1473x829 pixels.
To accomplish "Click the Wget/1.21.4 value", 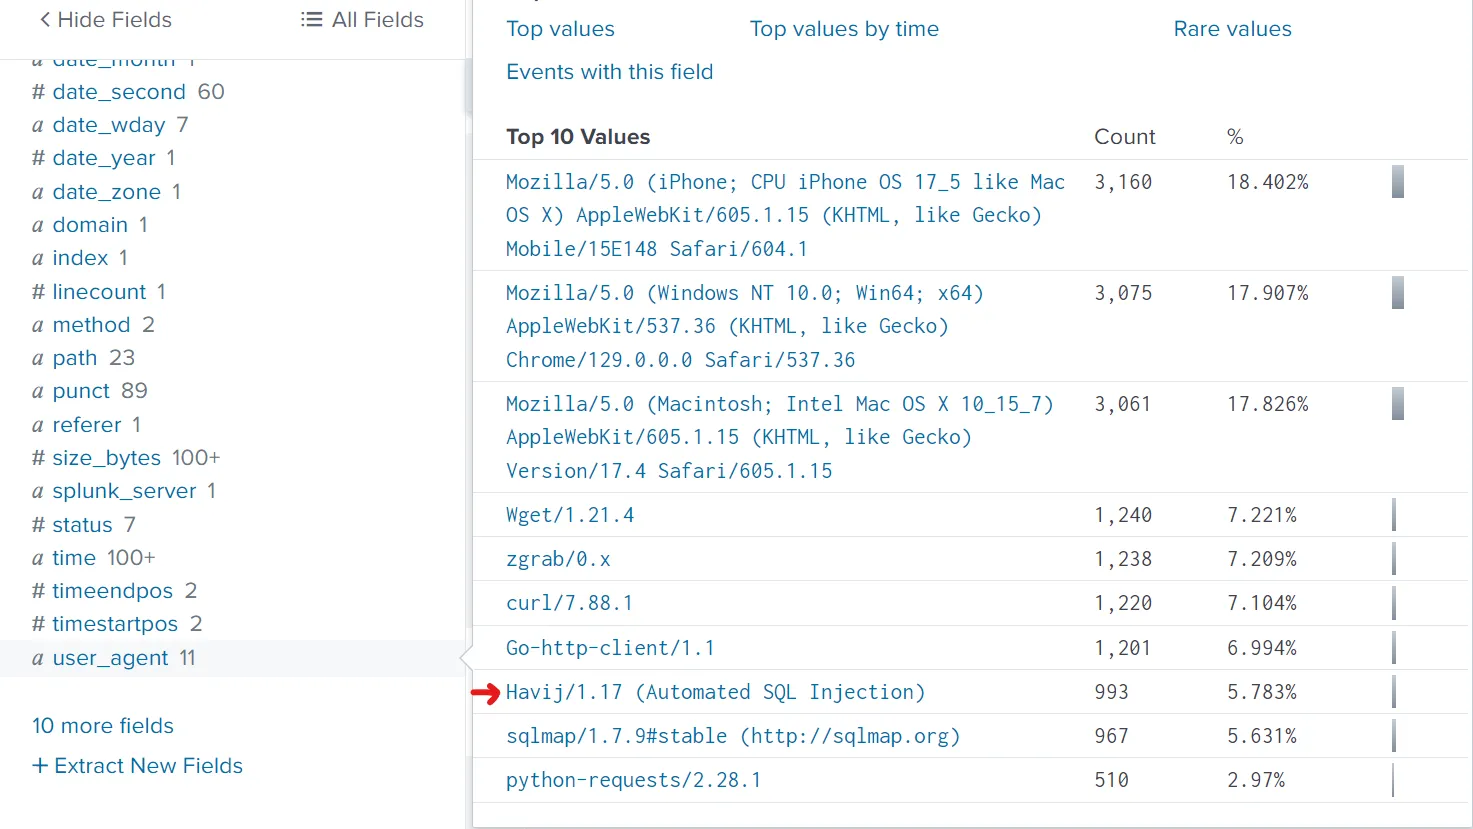I will 570,515.
